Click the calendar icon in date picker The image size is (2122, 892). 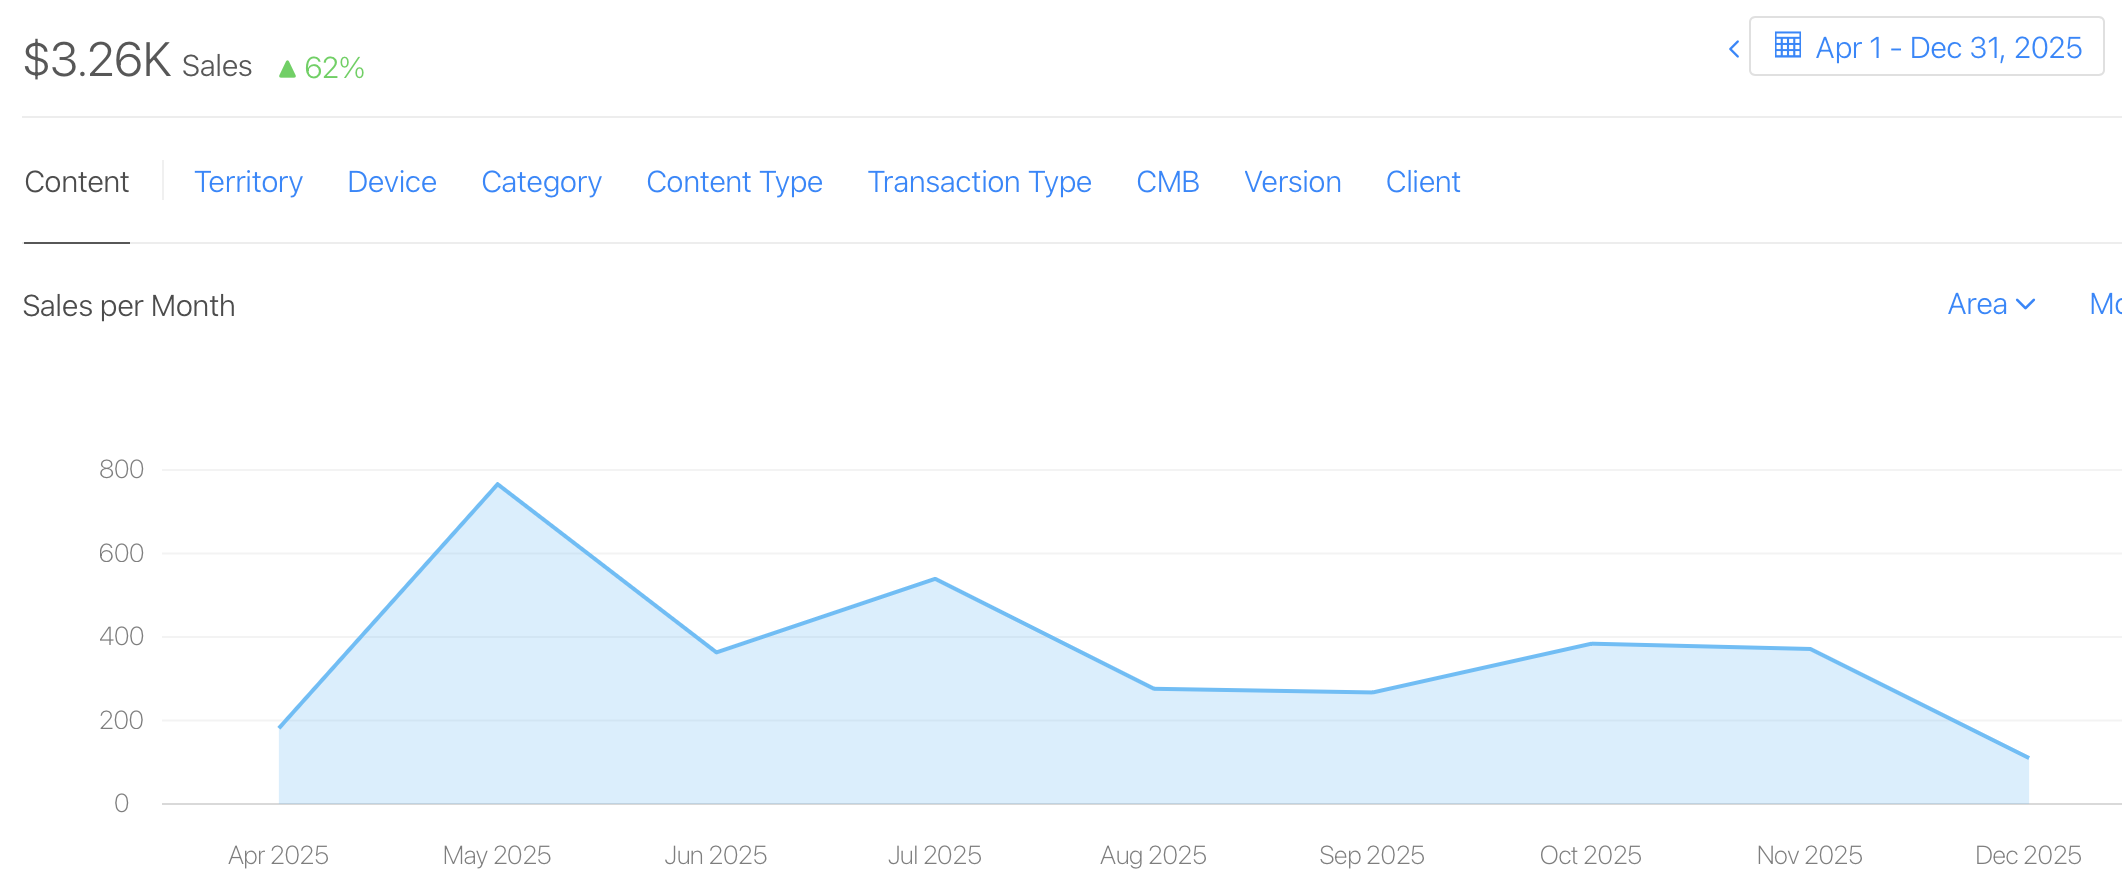tap(1787, 46)
